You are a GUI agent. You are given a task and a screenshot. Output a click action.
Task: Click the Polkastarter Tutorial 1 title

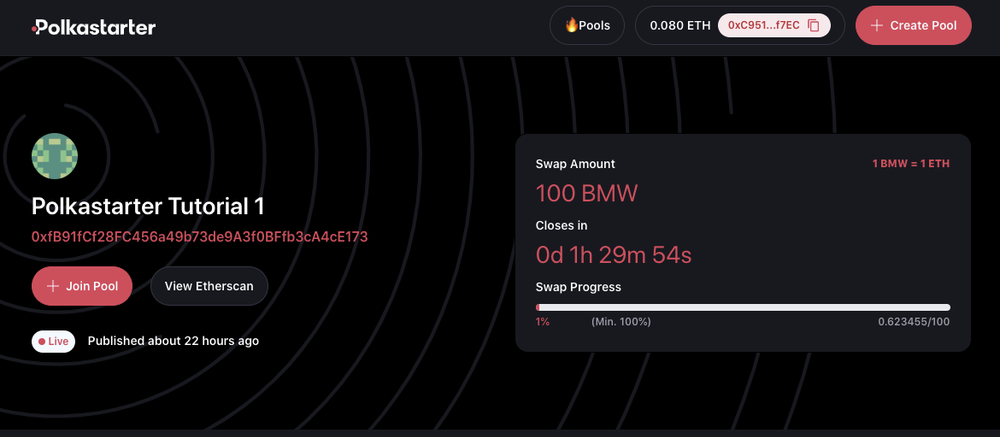pos(148,206)
